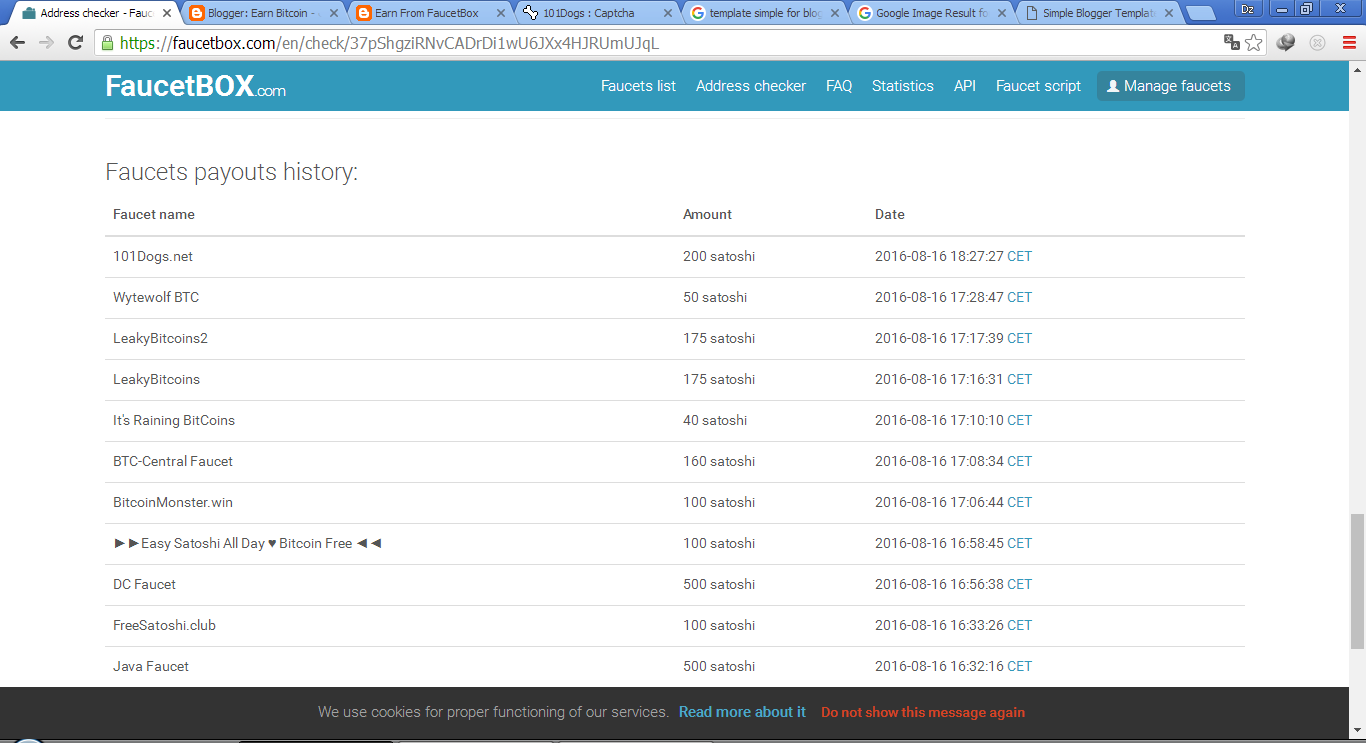Click the green padlock security icon
This screenshot has height=743, width=1366.
coord(107,43)
